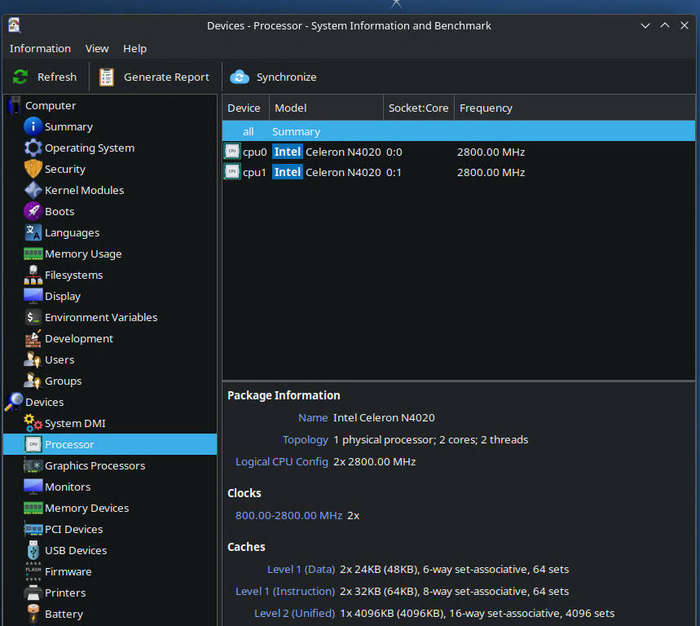
Task: Click the Summary info icon in sidebar
Action: point(33,126)
